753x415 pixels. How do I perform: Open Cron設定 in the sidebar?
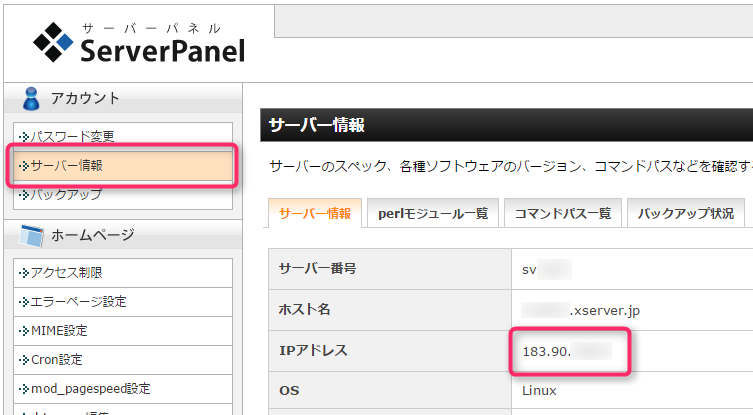coord(123,360)
